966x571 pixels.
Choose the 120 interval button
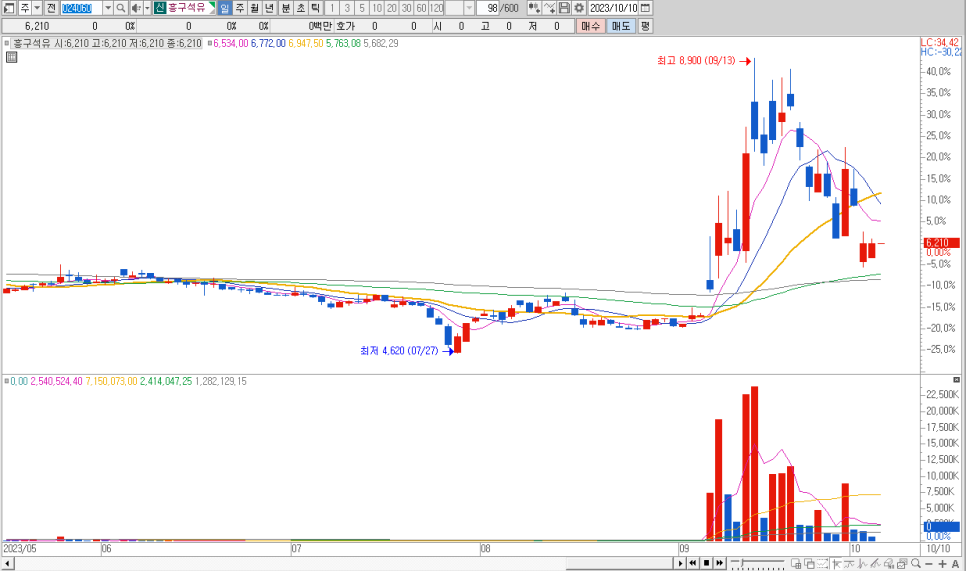[x=436, y=8]
